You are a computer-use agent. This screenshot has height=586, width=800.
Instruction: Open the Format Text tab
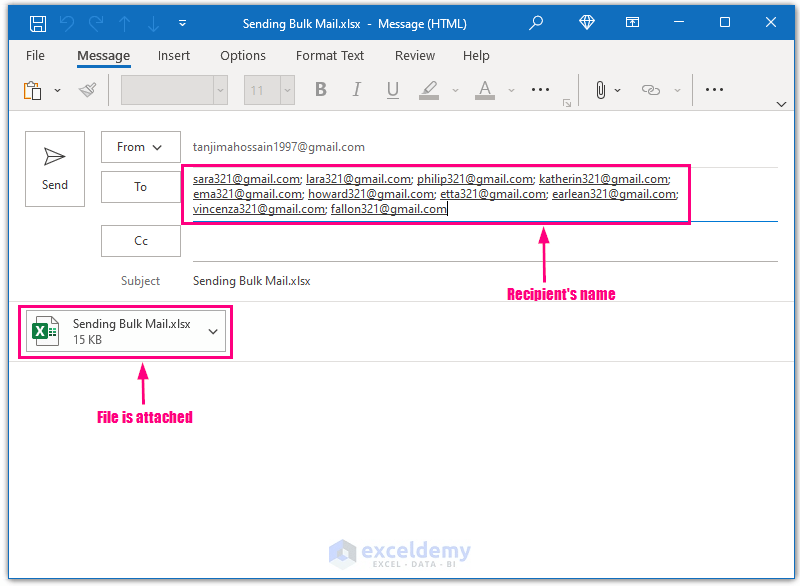pos(330,56)
